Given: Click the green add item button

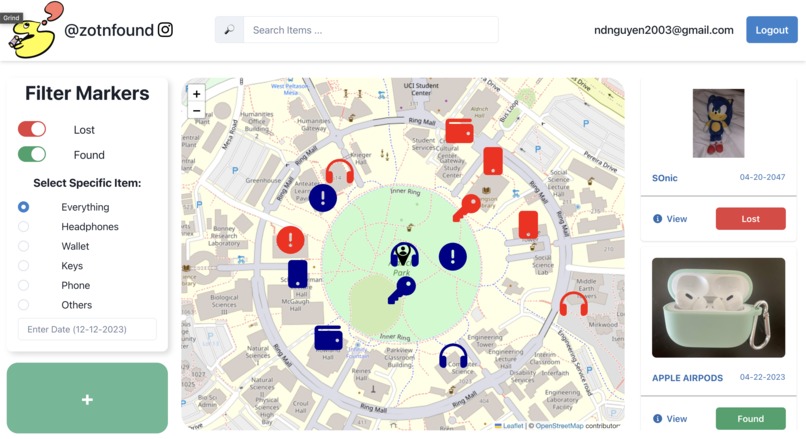Looking at the screenshot, I should (x=87, y=398).
